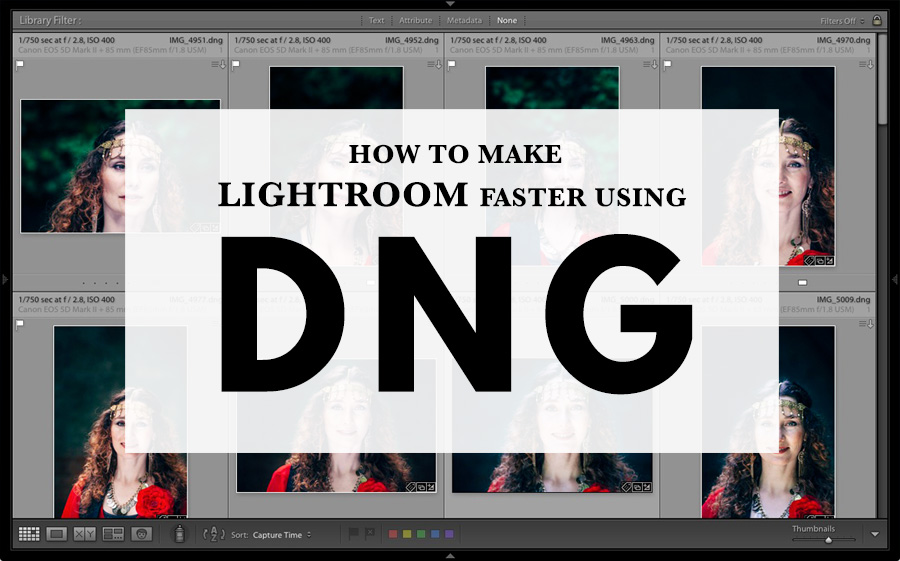This screenshot has height=561, width=900.
Task: Click metadata badge on IMG_5009.dng cell
Action: [x=866, y=324]
